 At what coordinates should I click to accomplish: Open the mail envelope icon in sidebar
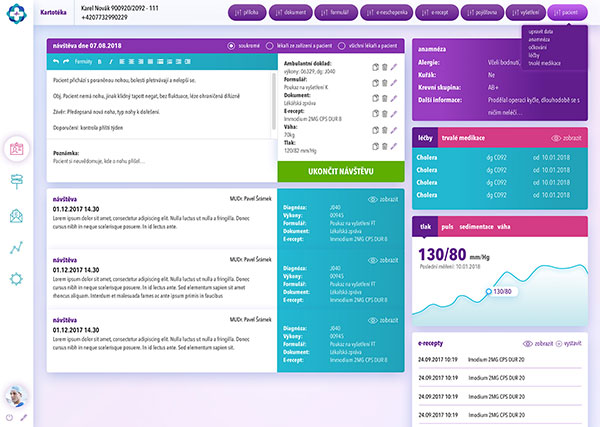tap(17, 215)
